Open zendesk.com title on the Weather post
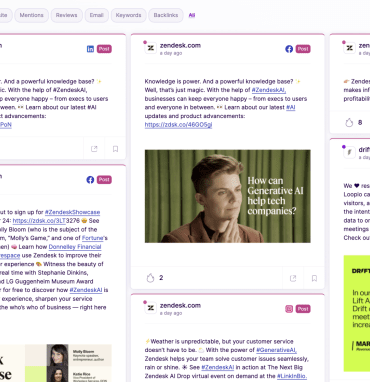Viewport: 370px width, 382px height. 180,305
